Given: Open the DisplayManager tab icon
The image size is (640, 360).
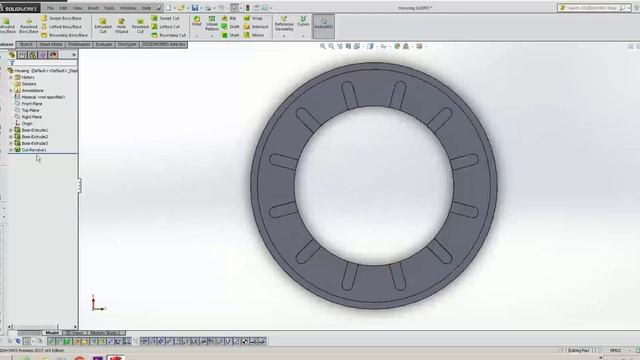Looking at the screenshot, I should tap(53, 55).
